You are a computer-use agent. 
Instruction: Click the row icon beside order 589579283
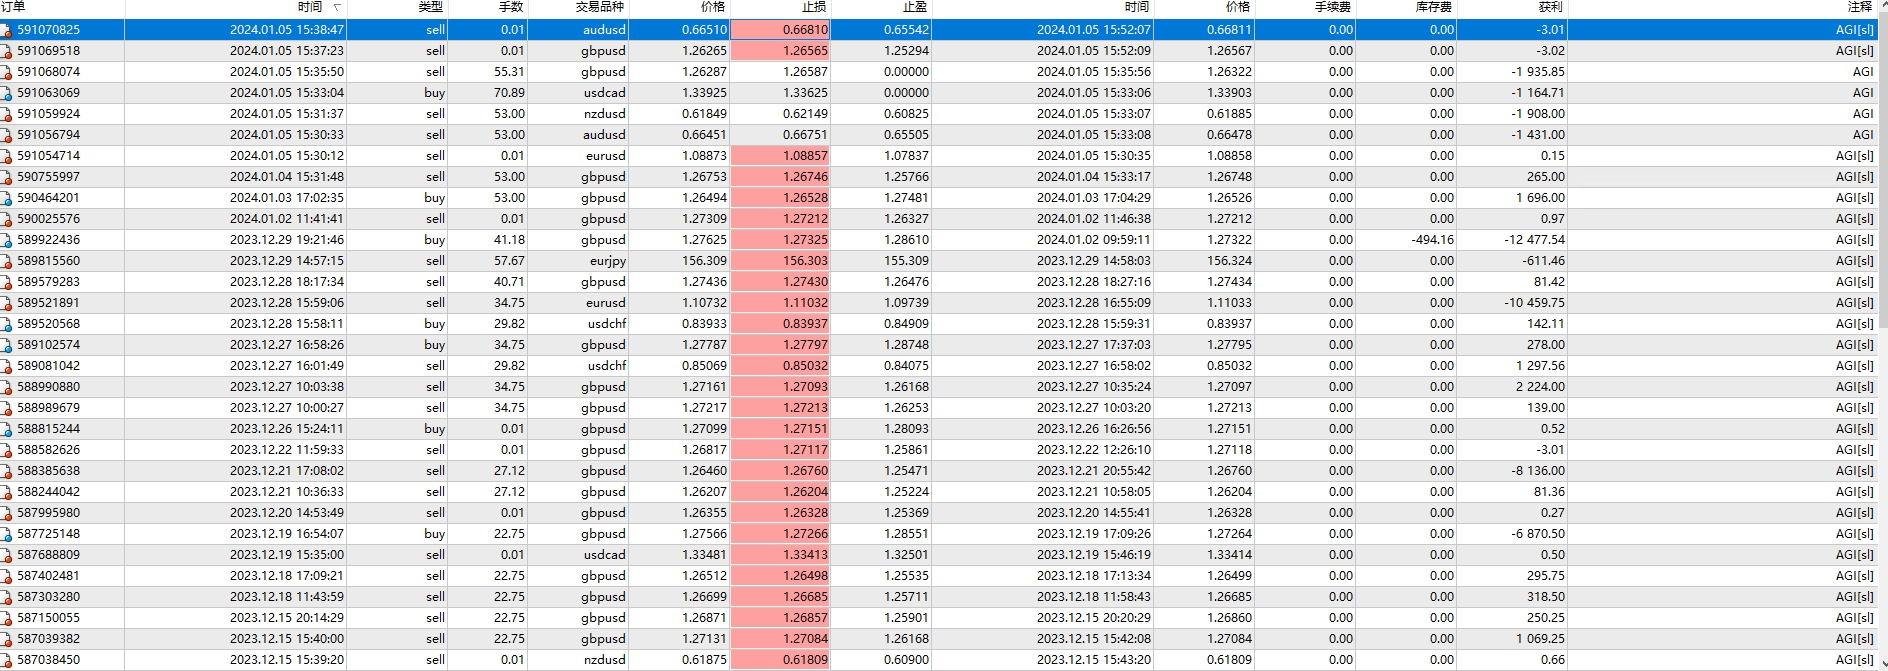(x=7, y=282)
